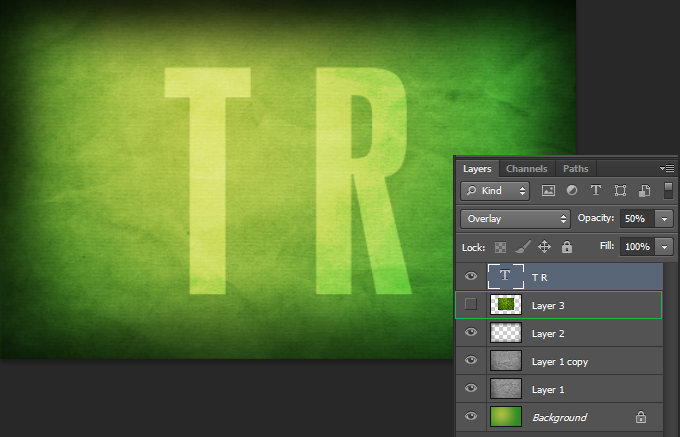Hide the T R text layer
Viewport: 680px width, 437px height.
click(x=471, y=276)
